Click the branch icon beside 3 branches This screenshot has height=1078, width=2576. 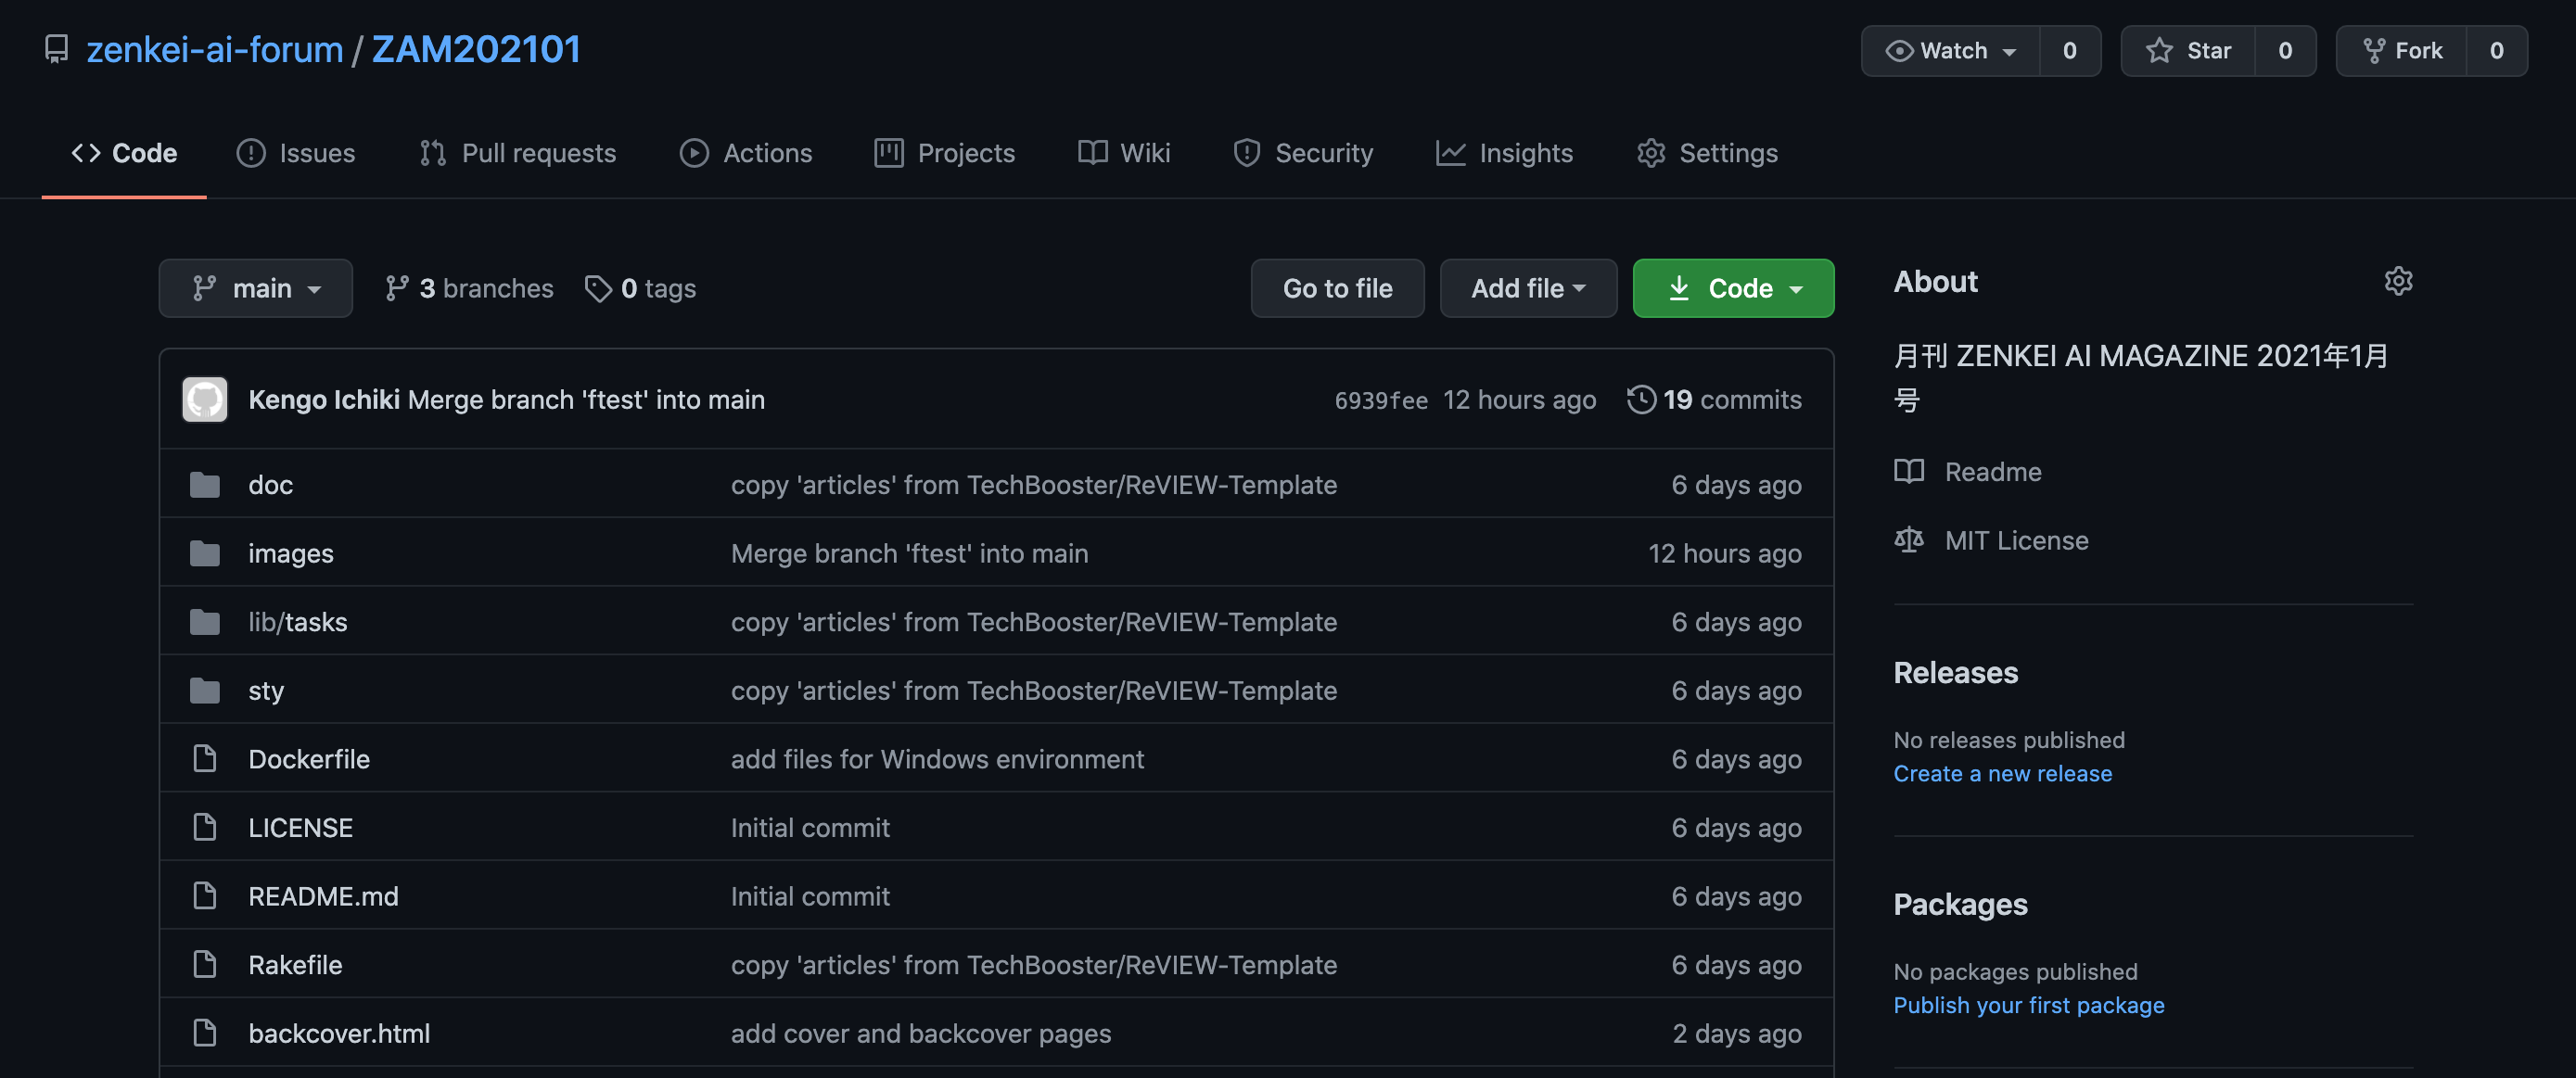pyautogui.click(x=397, y=289)
